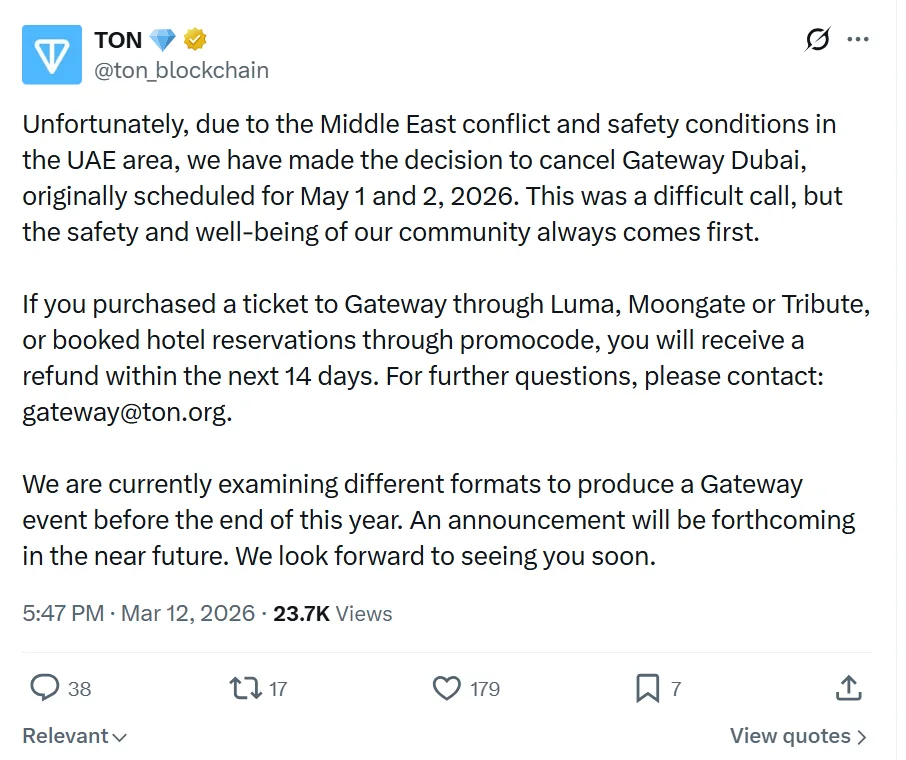Screen dimensions: 906x760
Task: Reply to the TON tweet
Action: coord(46,688)
